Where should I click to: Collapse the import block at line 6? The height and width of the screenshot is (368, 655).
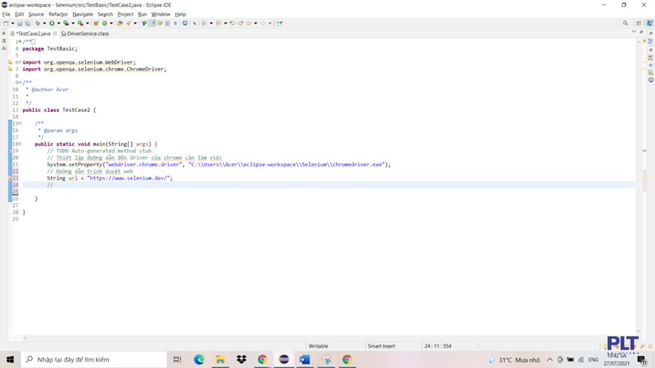[20, 62]
